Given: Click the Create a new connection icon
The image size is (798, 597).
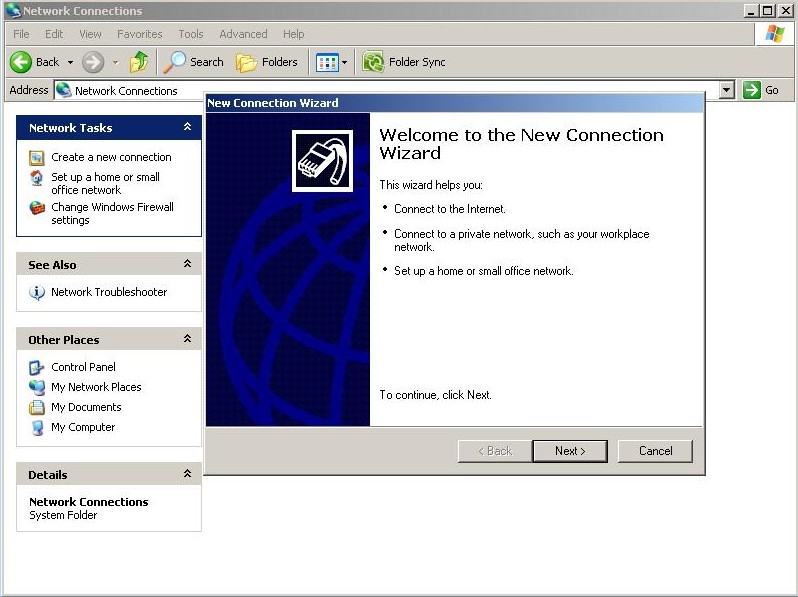Looking at the screenshot, I should click(x=37, y=158).
